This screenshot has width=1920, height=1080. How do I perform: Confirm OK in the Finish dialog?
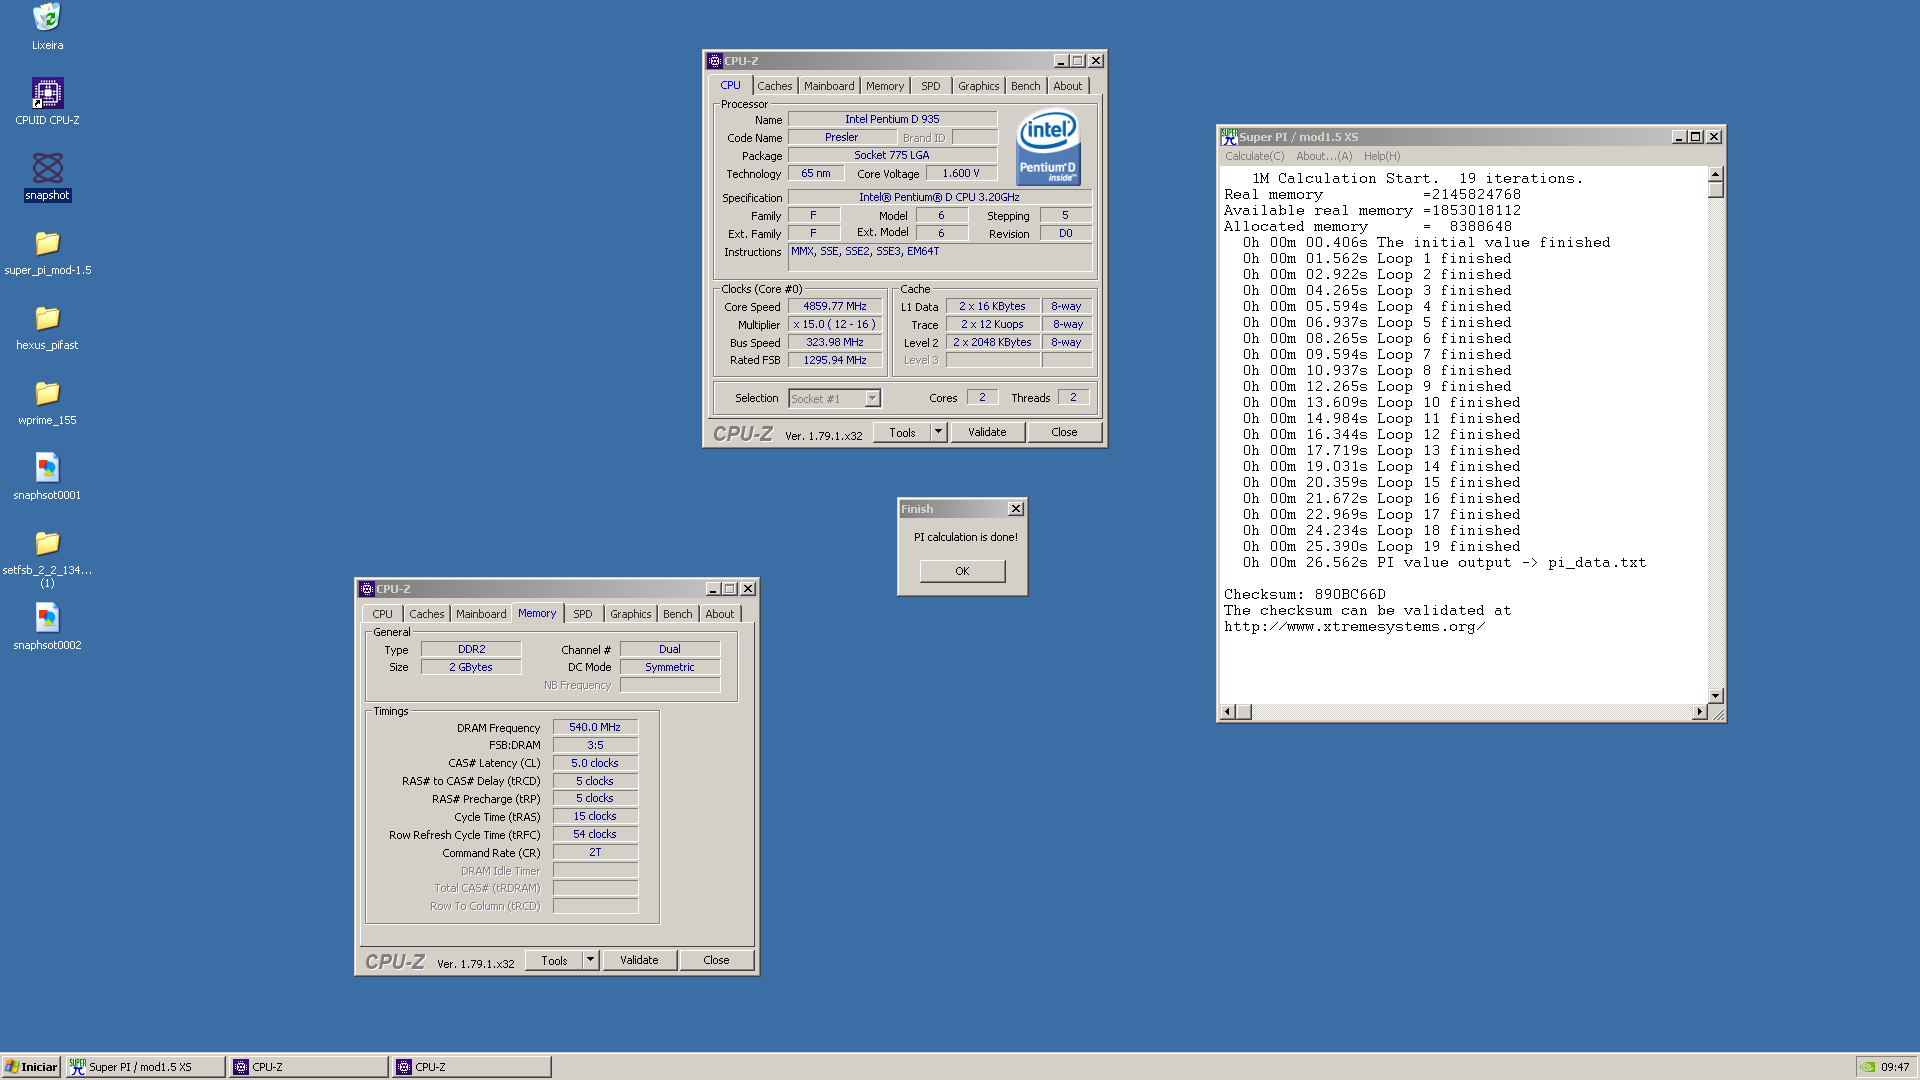(962, 571)
